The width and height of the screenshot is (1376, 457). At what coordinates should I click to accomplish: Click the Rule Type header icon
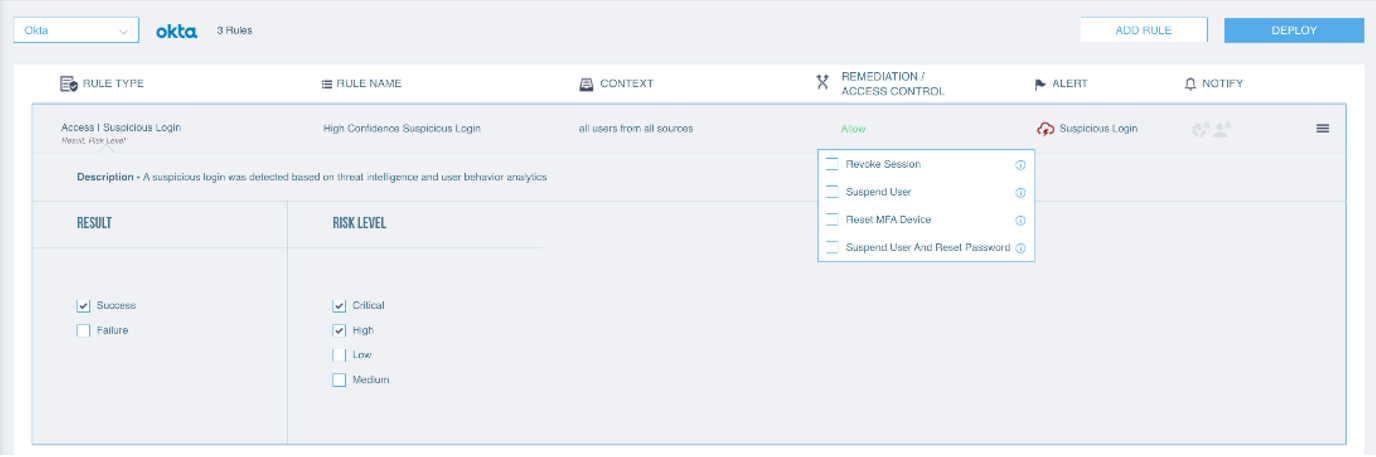pyautogui.click(x=69, y=84)
